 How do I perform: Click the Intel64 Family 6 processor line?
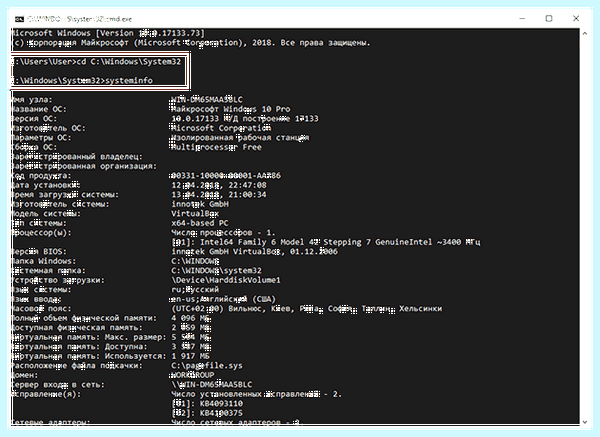point(326,242)
